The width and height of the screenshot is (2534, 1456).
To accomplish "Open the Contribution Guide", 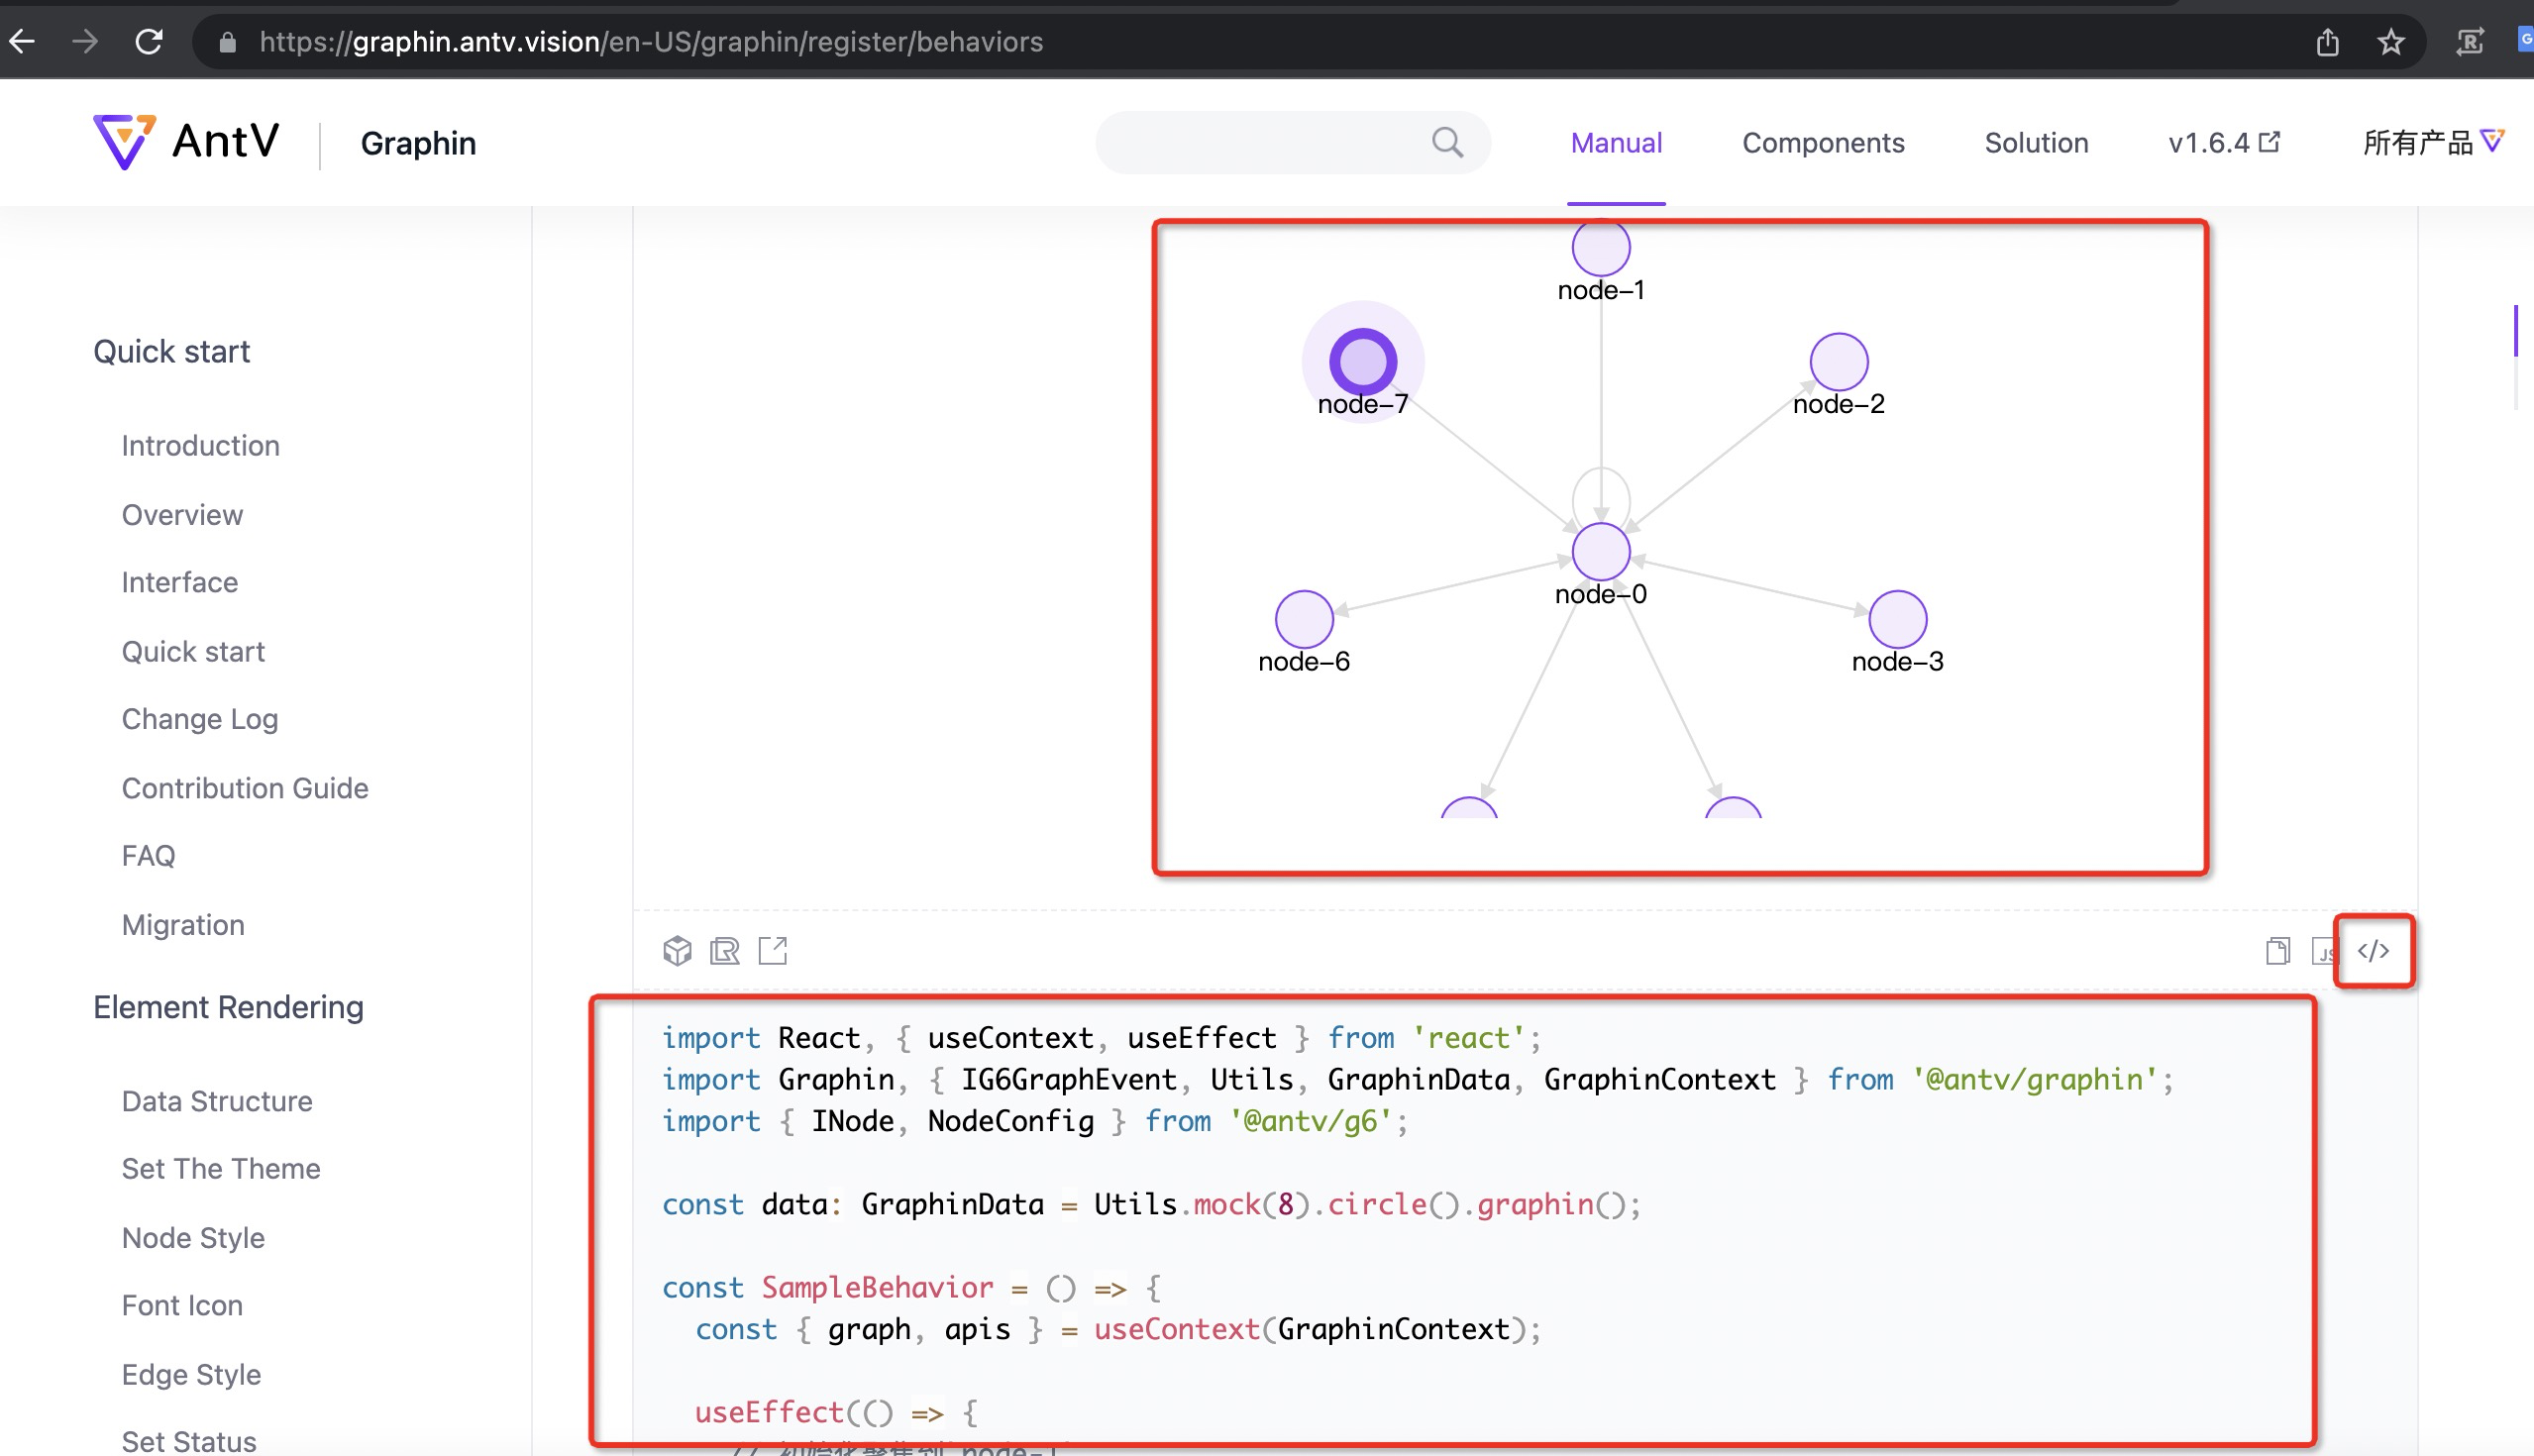I will (245, 788).
